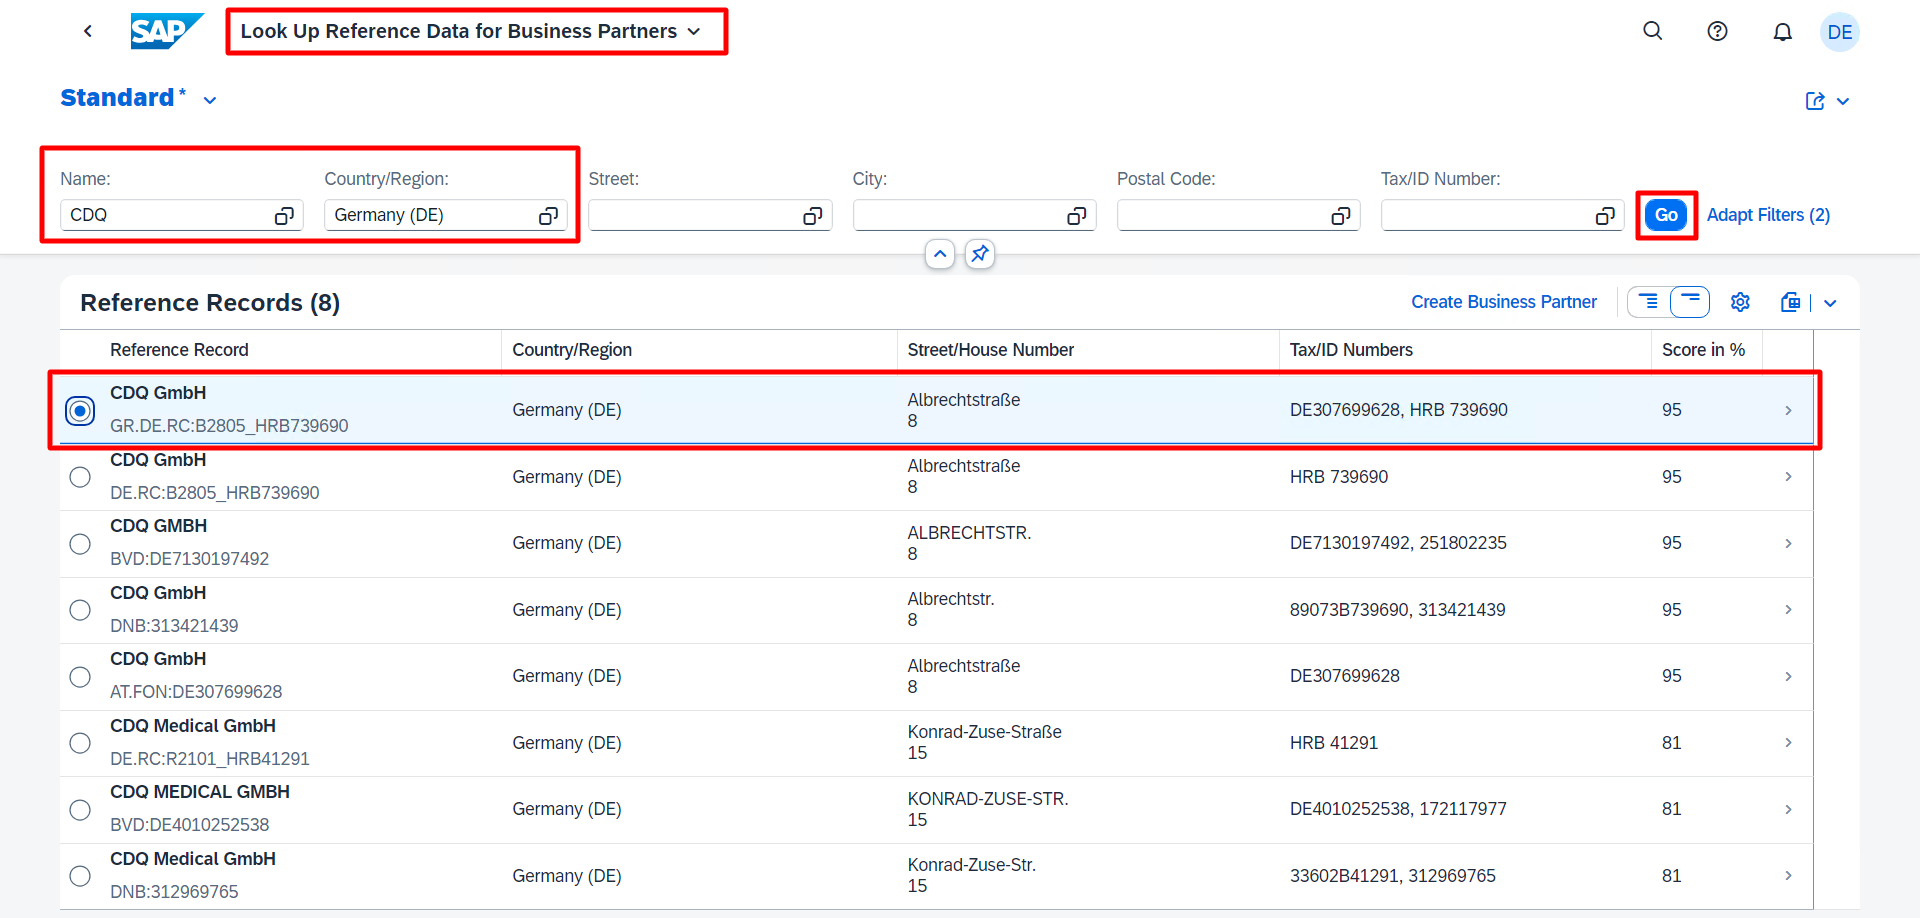Open value help for Name field
This screenshot has height=918, width=1920.
(284, 216)
